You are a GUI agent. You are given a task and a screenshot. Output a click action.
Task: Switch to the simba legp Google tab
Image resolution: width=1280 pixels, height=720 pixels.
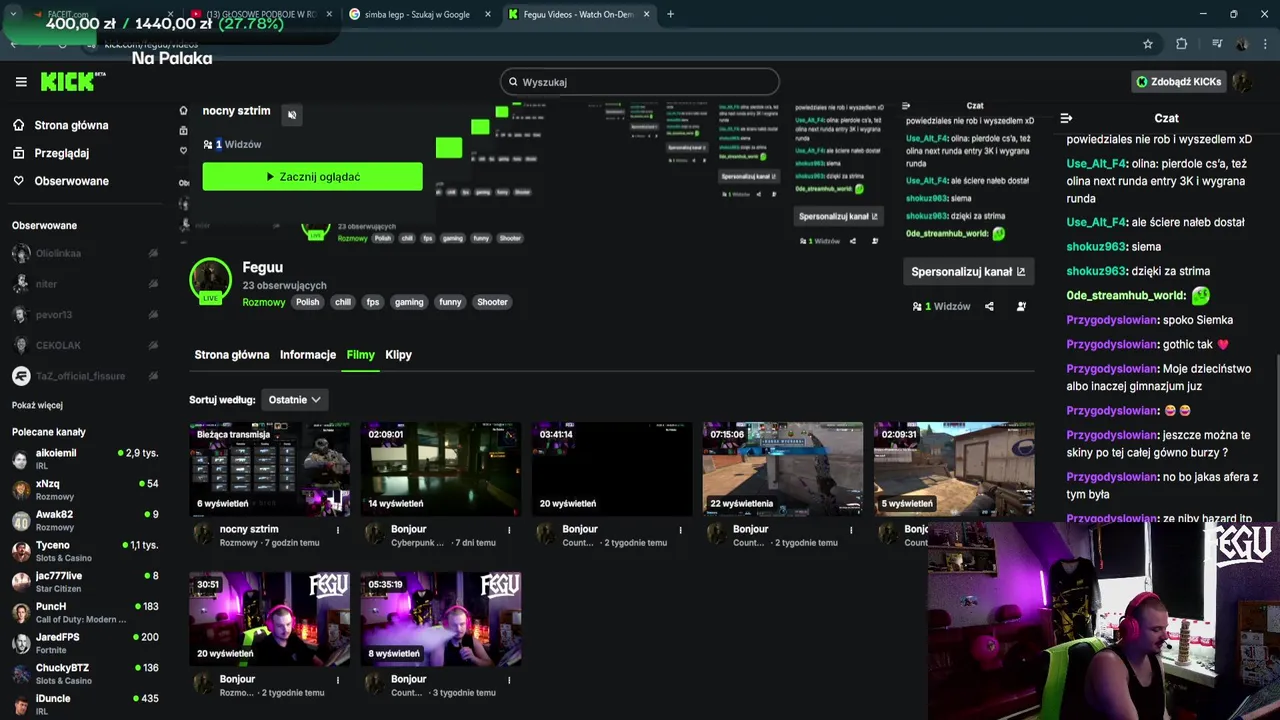[x=418, y=14]
